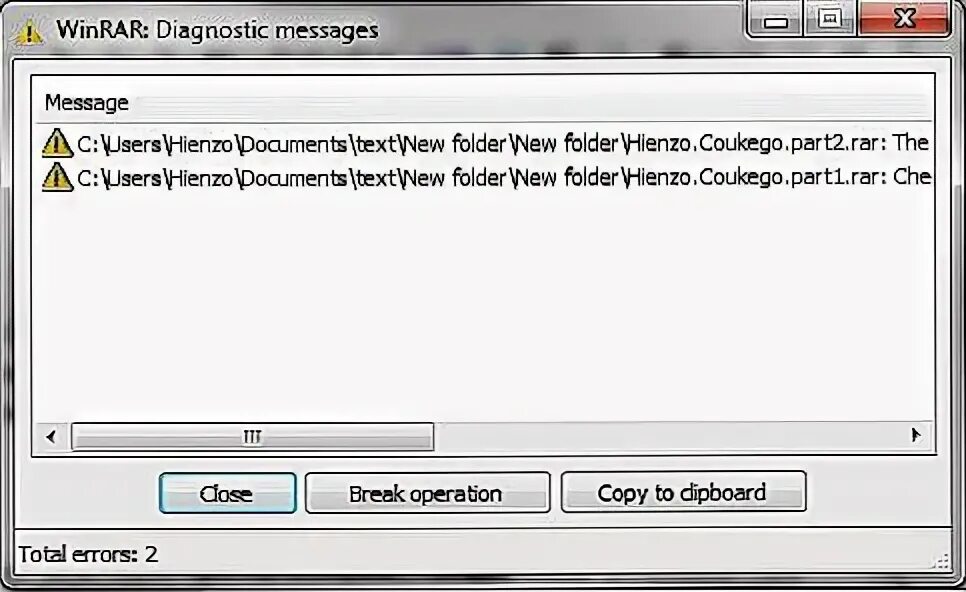966x592 pixels.
Task: Click the WinRAR warning icon in title bar
Action: tap(28, 30)
